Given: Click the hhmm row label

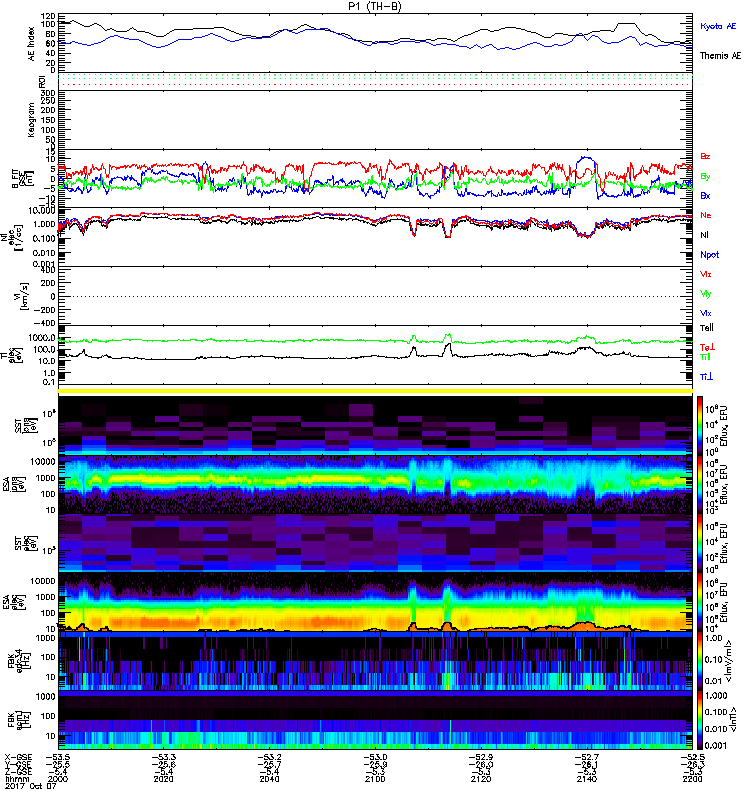Looking at the screenshot, I should tap(17, 779).
